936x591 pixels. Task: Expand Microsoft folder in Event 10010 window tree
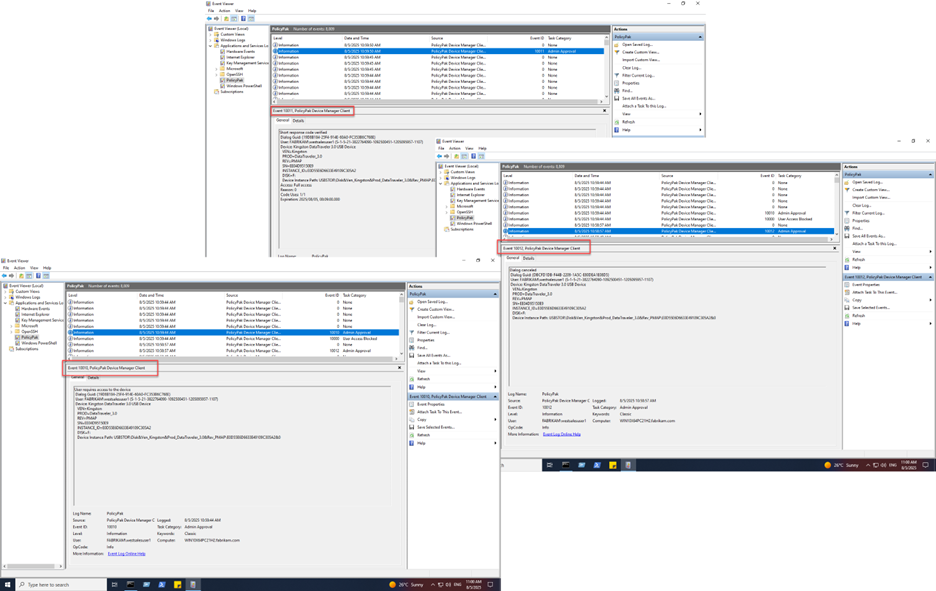12,326
